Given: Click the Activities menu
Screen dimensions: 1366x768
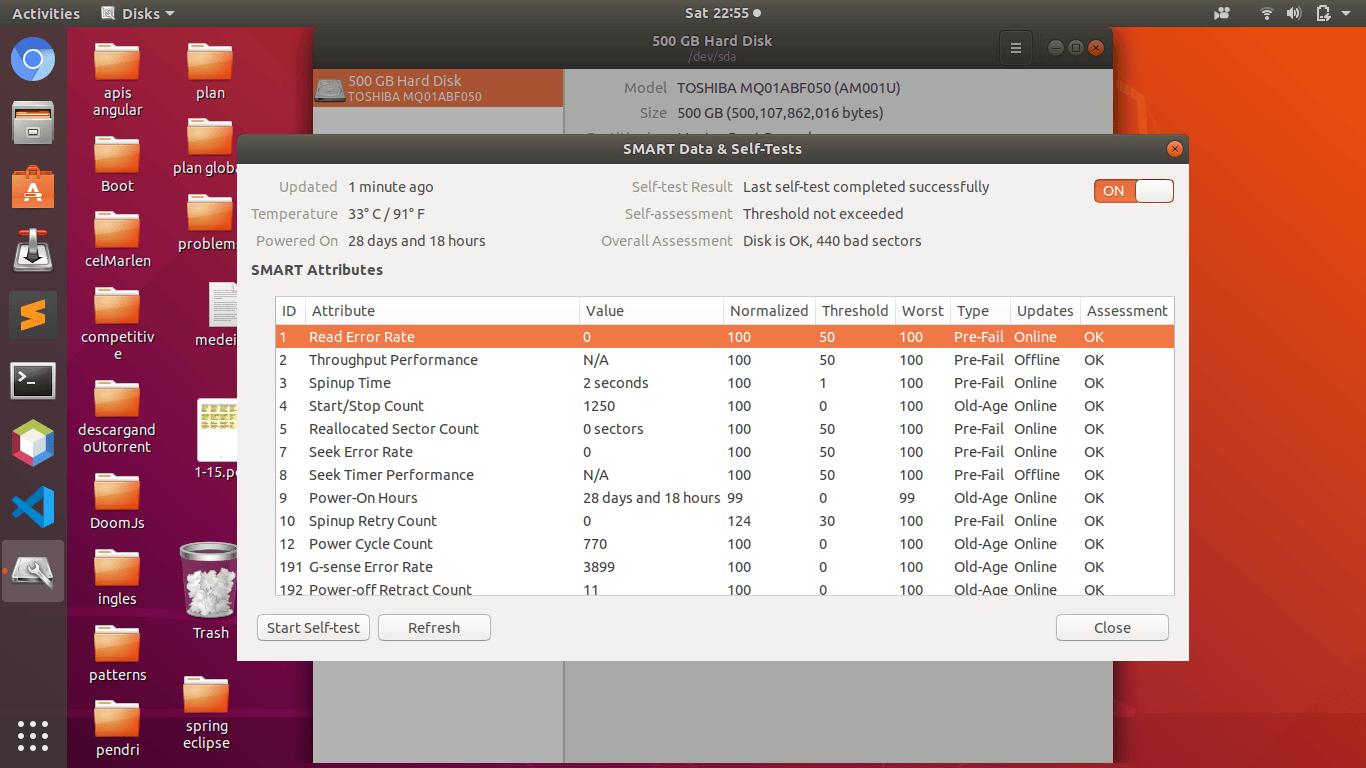Looking at the screenshot, I should pyautogui.click(x=46, y=14).
